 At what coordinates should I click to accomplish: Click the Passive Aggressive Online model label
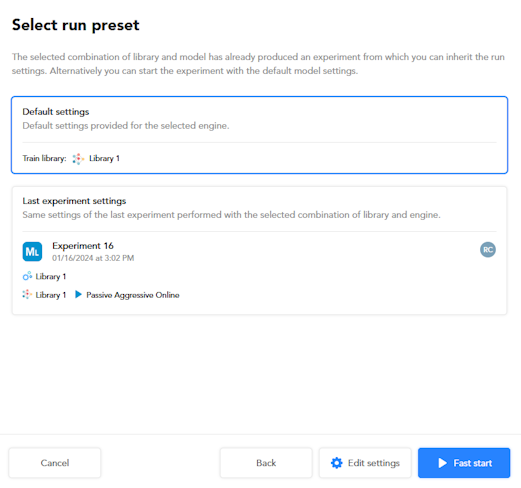(x=133, y=295)
